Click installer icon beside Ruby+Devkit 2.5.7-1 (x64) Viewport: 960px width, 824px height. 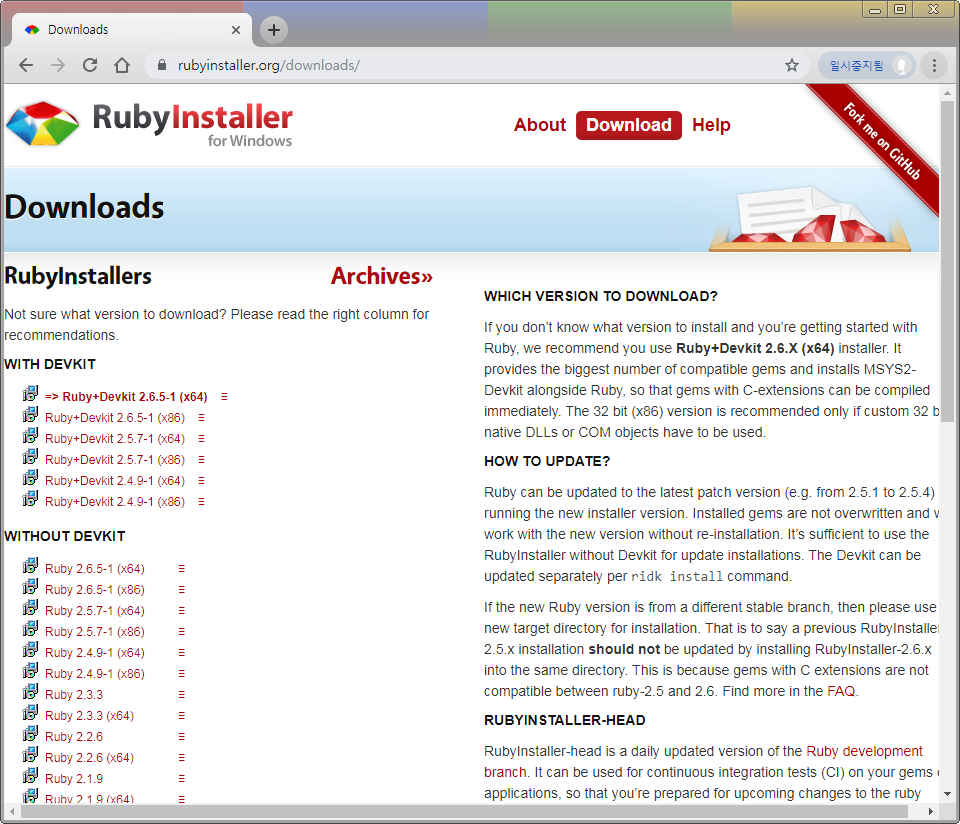coord(30,436)
